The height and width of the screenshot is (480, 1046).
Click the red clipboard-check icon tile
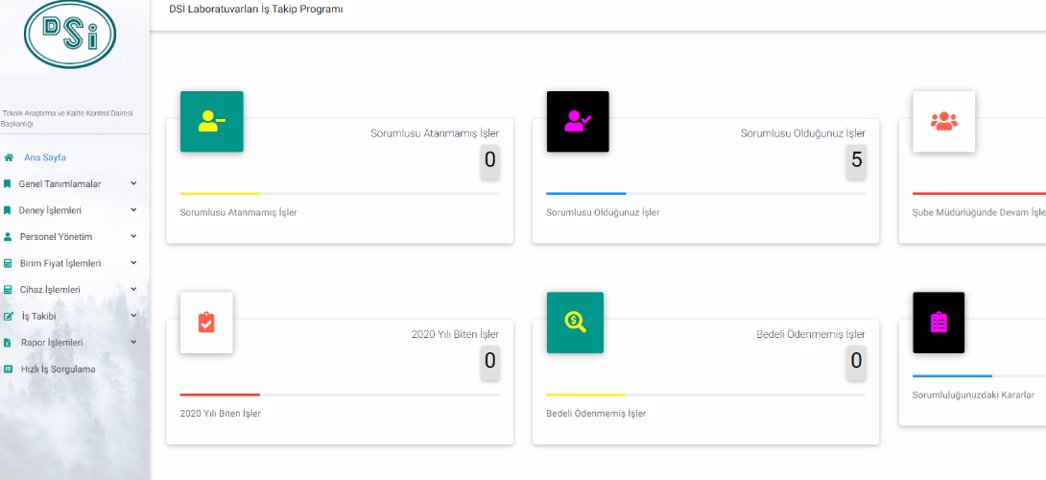click(x=206, y=322)
